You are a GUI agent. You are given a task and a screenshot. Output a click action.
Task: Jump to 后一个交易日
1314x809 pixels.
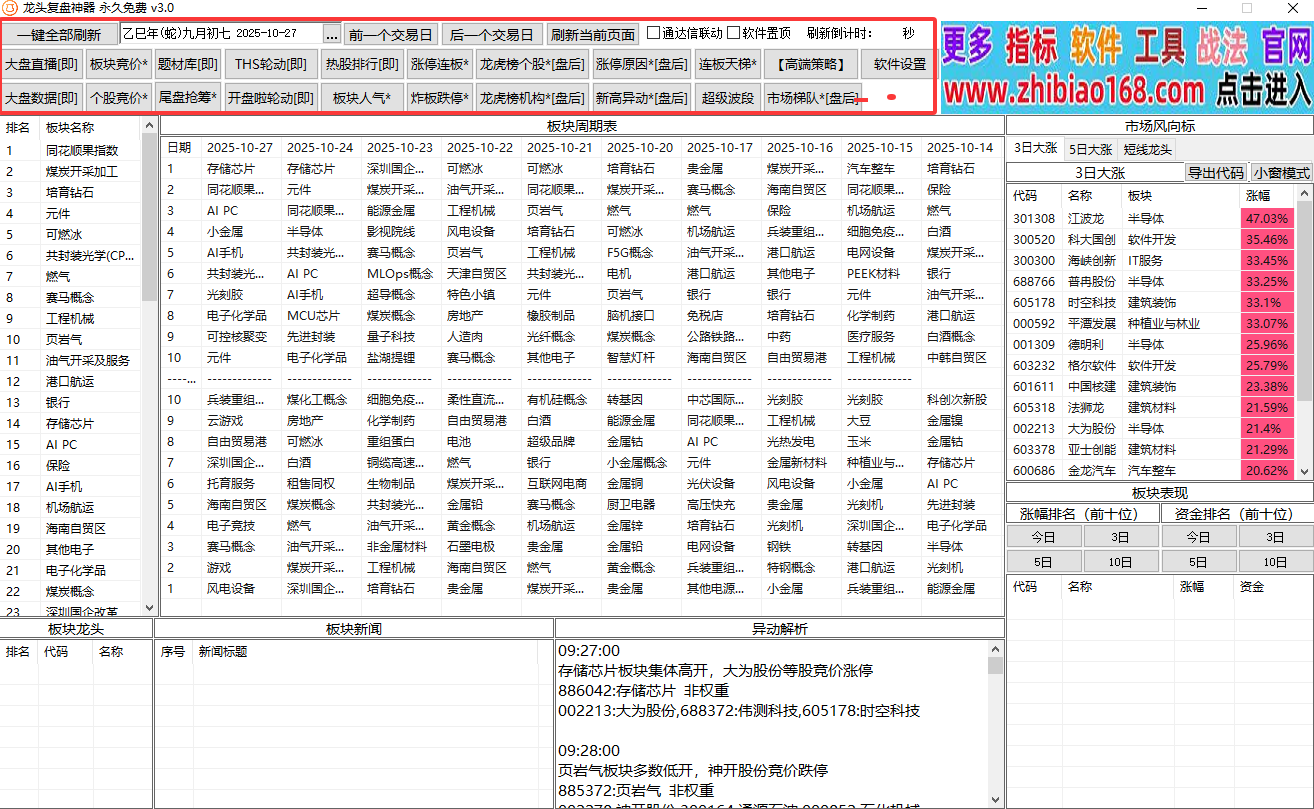(491, 34)
